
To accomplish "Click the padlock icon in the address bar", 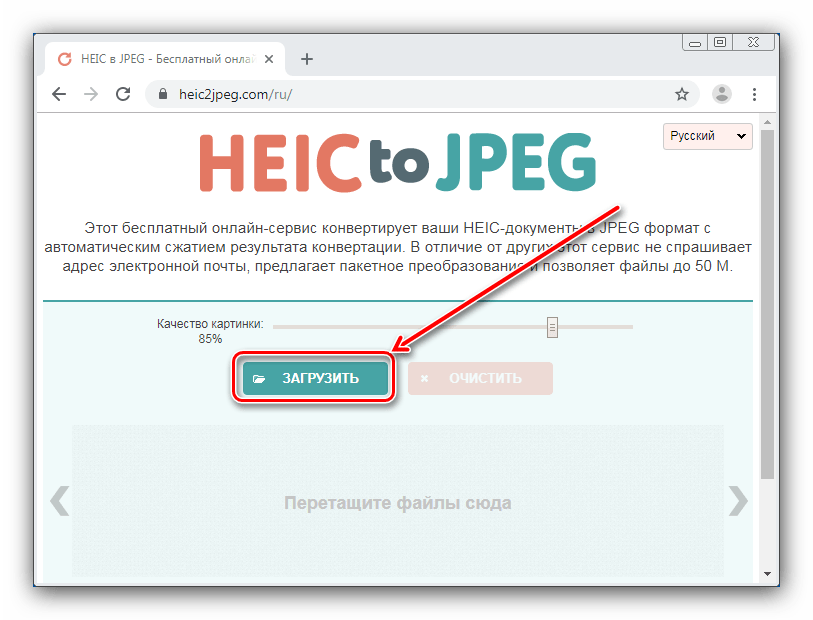I will click(163, 94).
